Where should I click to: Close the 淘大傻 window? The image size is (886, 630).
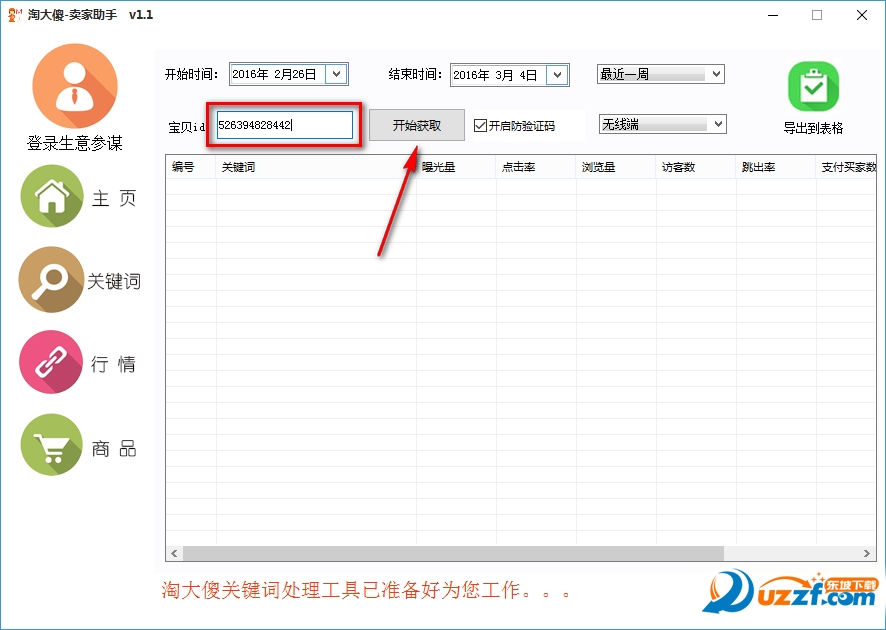click(x=862, y=15)
